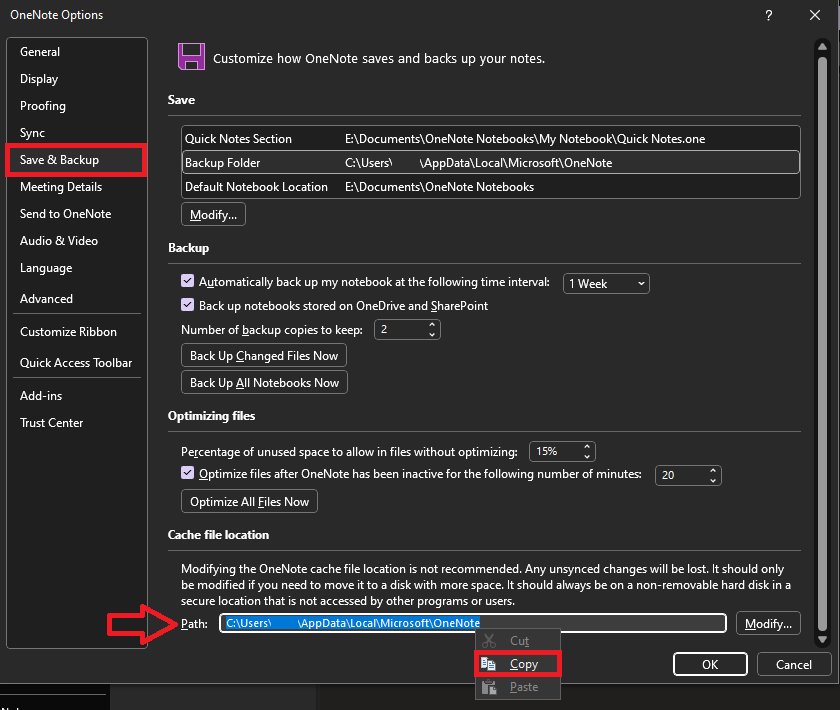Click the scroll up arrow
Image resolution: width=840 pixels, height=710 pixels.
(822, 47)
